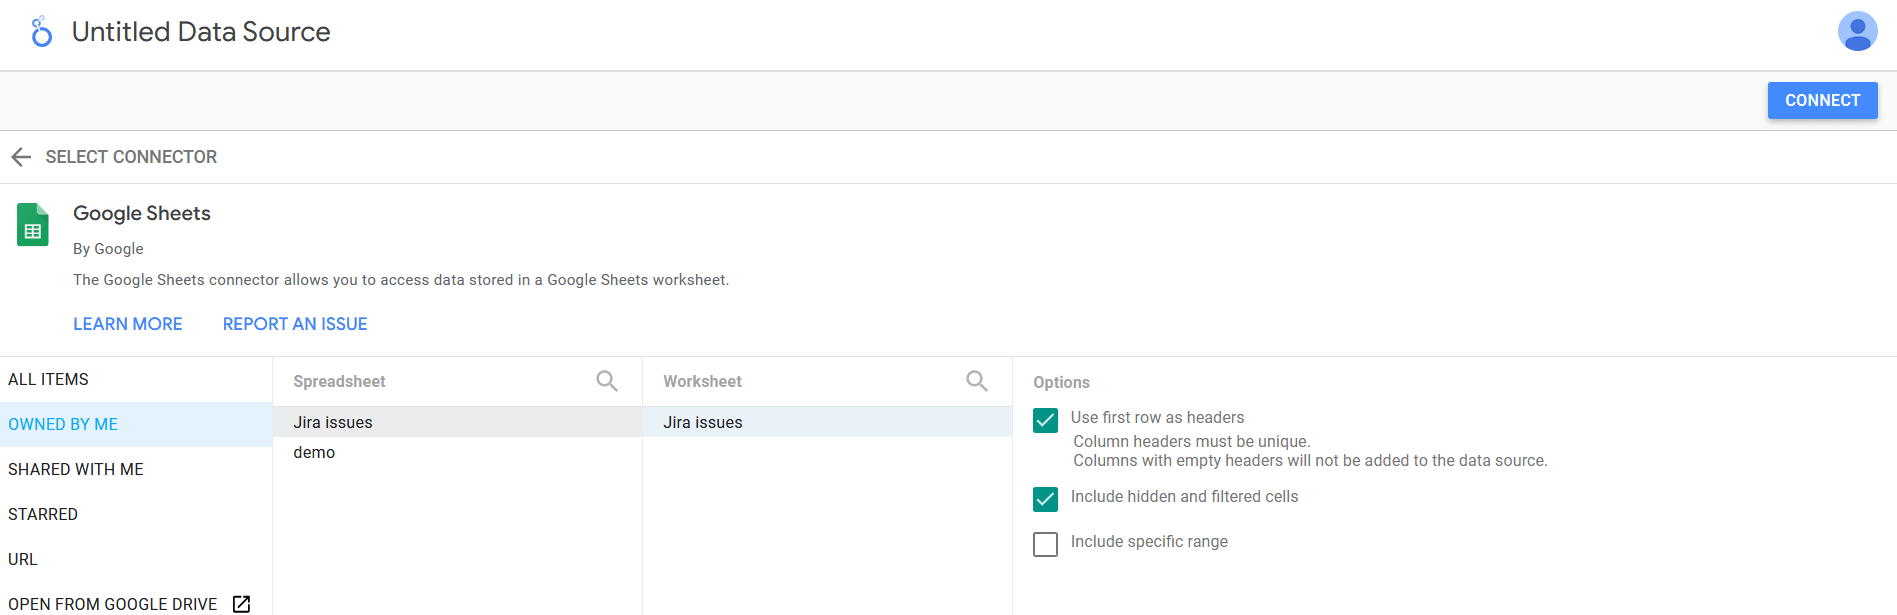Click the blue CONNECT button

[x=1822, y=100]
